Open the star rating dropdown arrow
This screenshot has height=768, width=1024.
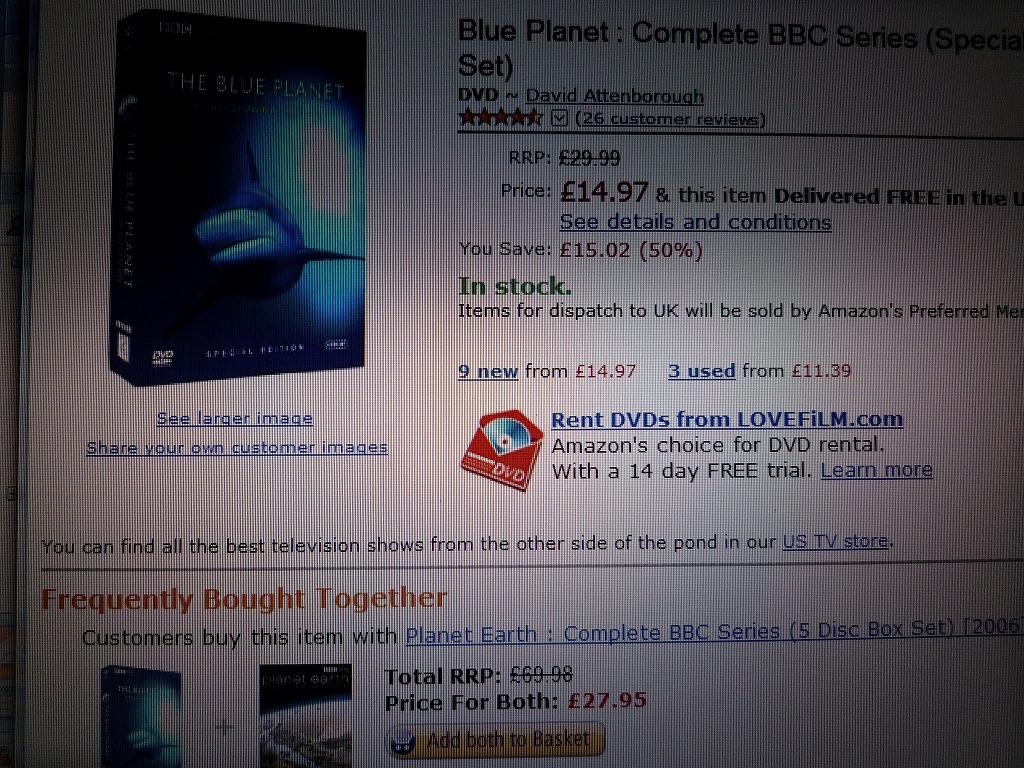(x=559, y=118)
